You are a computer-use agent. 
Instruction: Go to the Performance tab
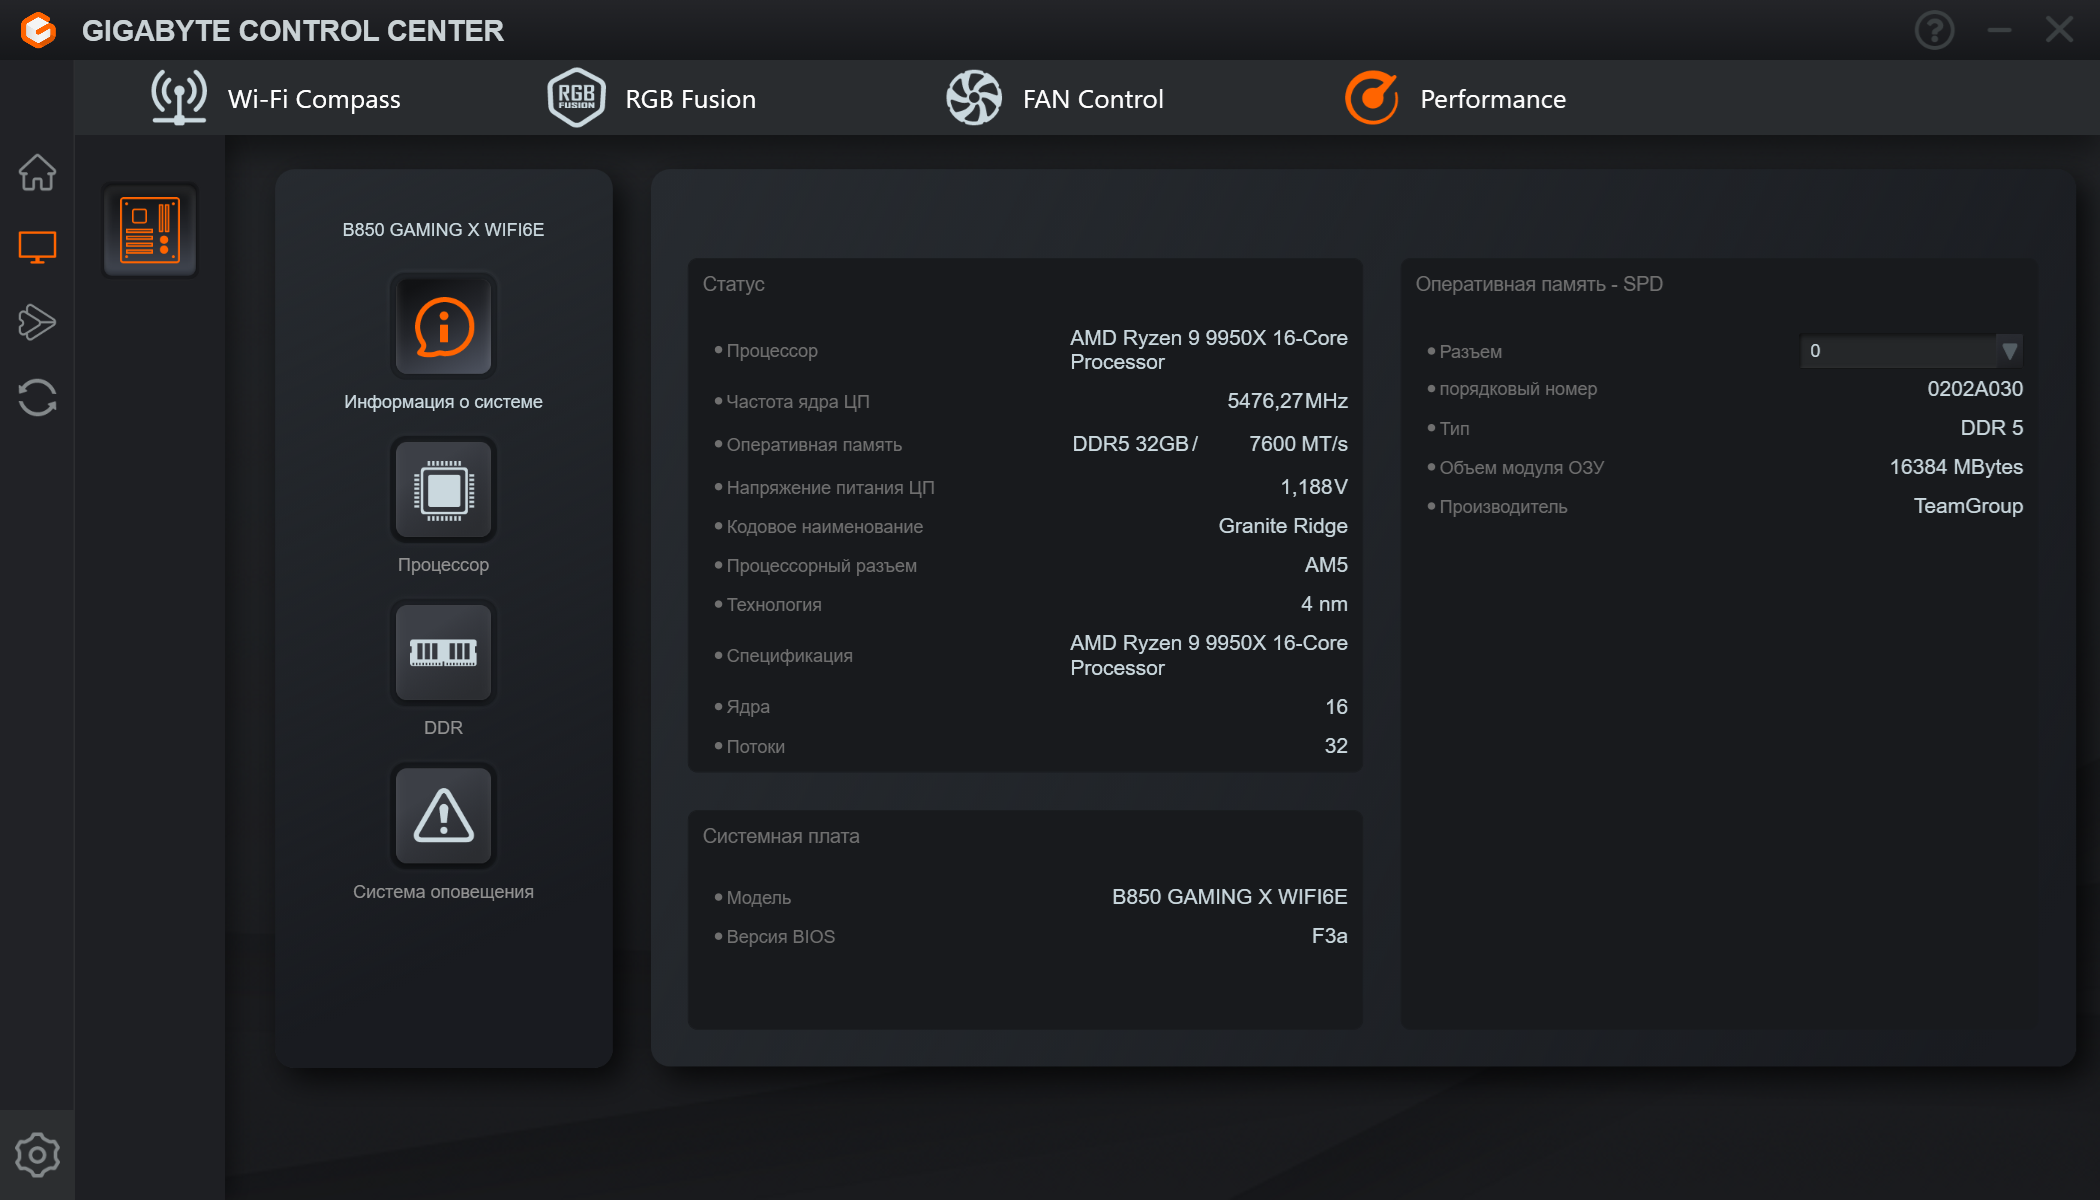pos(1455,98)
